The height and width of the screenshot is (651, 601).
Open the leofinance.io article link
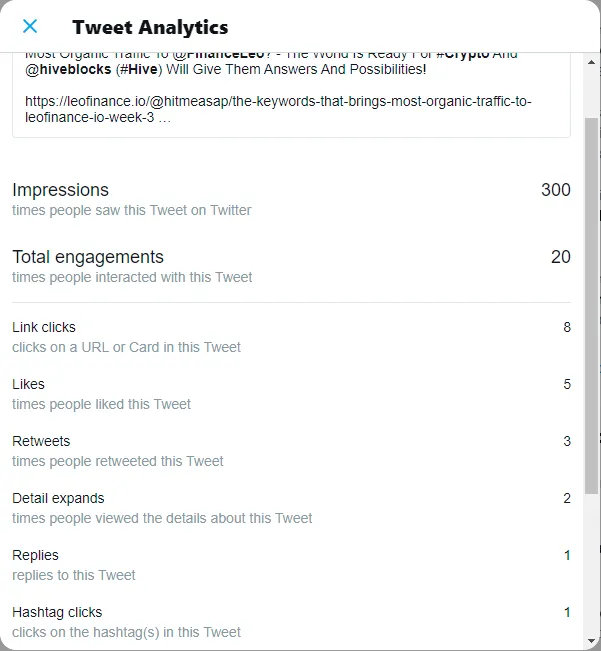278,109
